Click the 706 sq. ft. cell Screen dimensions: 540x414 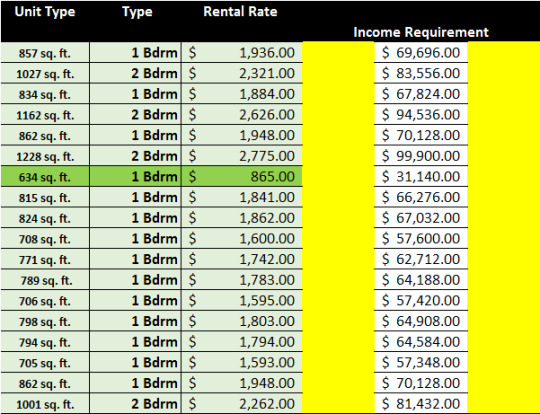45,301
